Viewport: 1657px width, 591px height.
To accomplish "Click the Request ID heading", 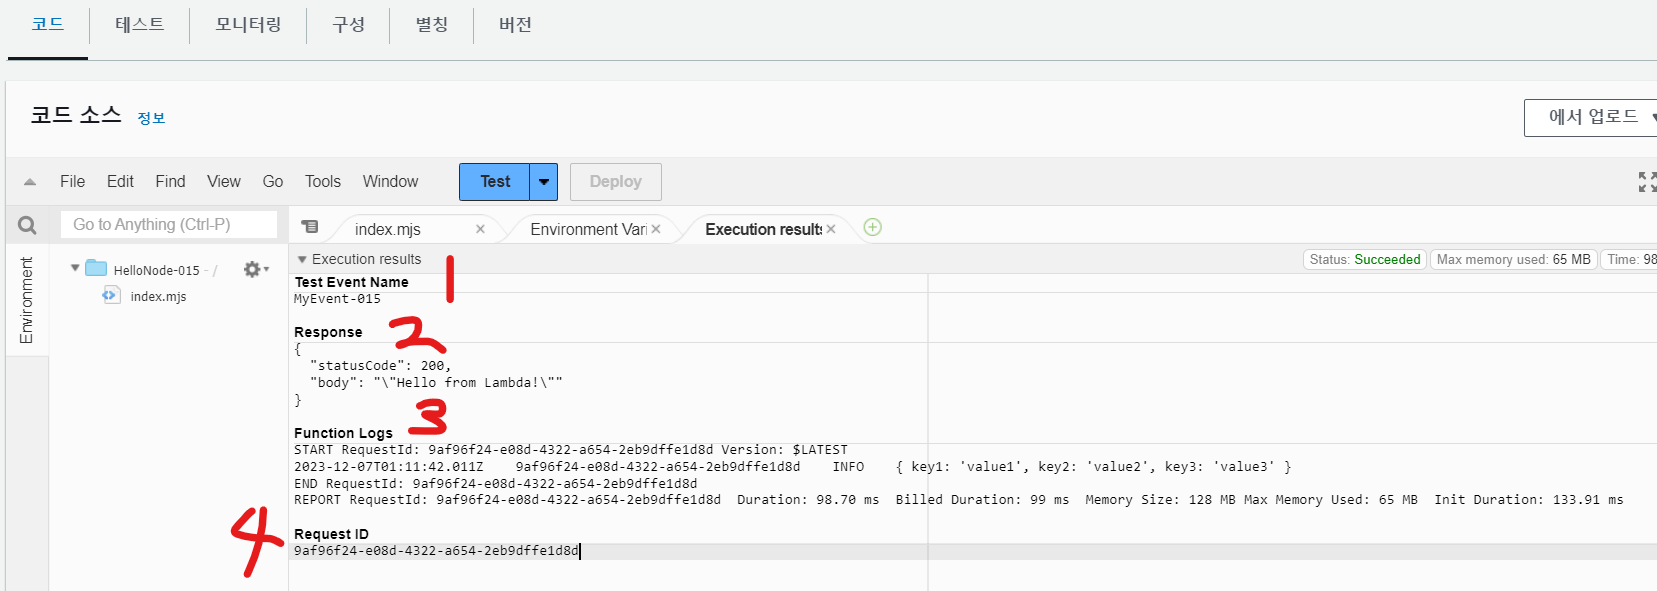I will pyautogui.click(x=331, y=534).
